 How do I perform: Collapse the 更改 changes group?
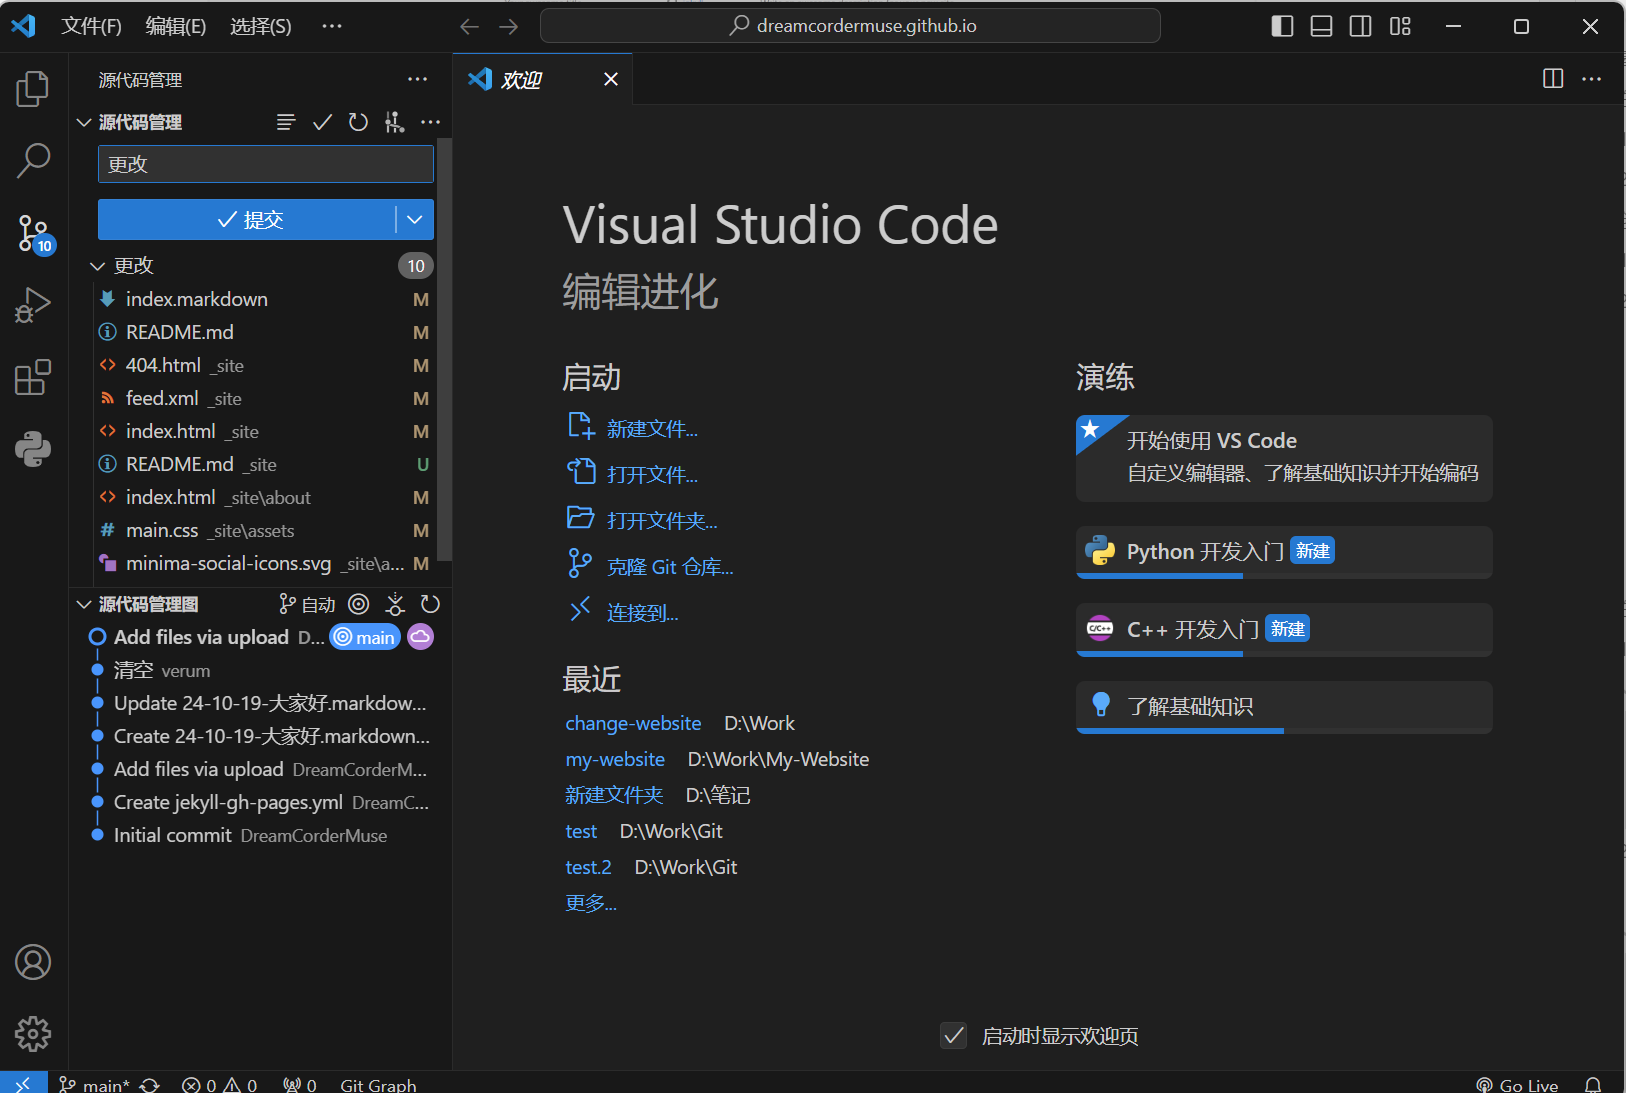(x=98, y=266)
